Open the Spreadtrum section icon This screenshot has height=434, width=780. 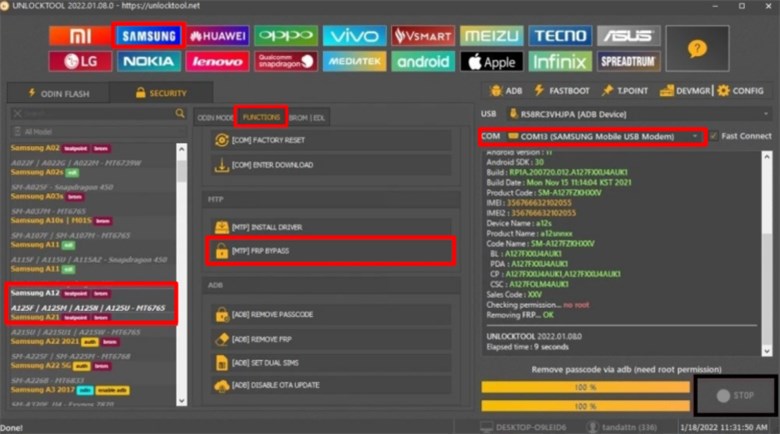point(629,62)
